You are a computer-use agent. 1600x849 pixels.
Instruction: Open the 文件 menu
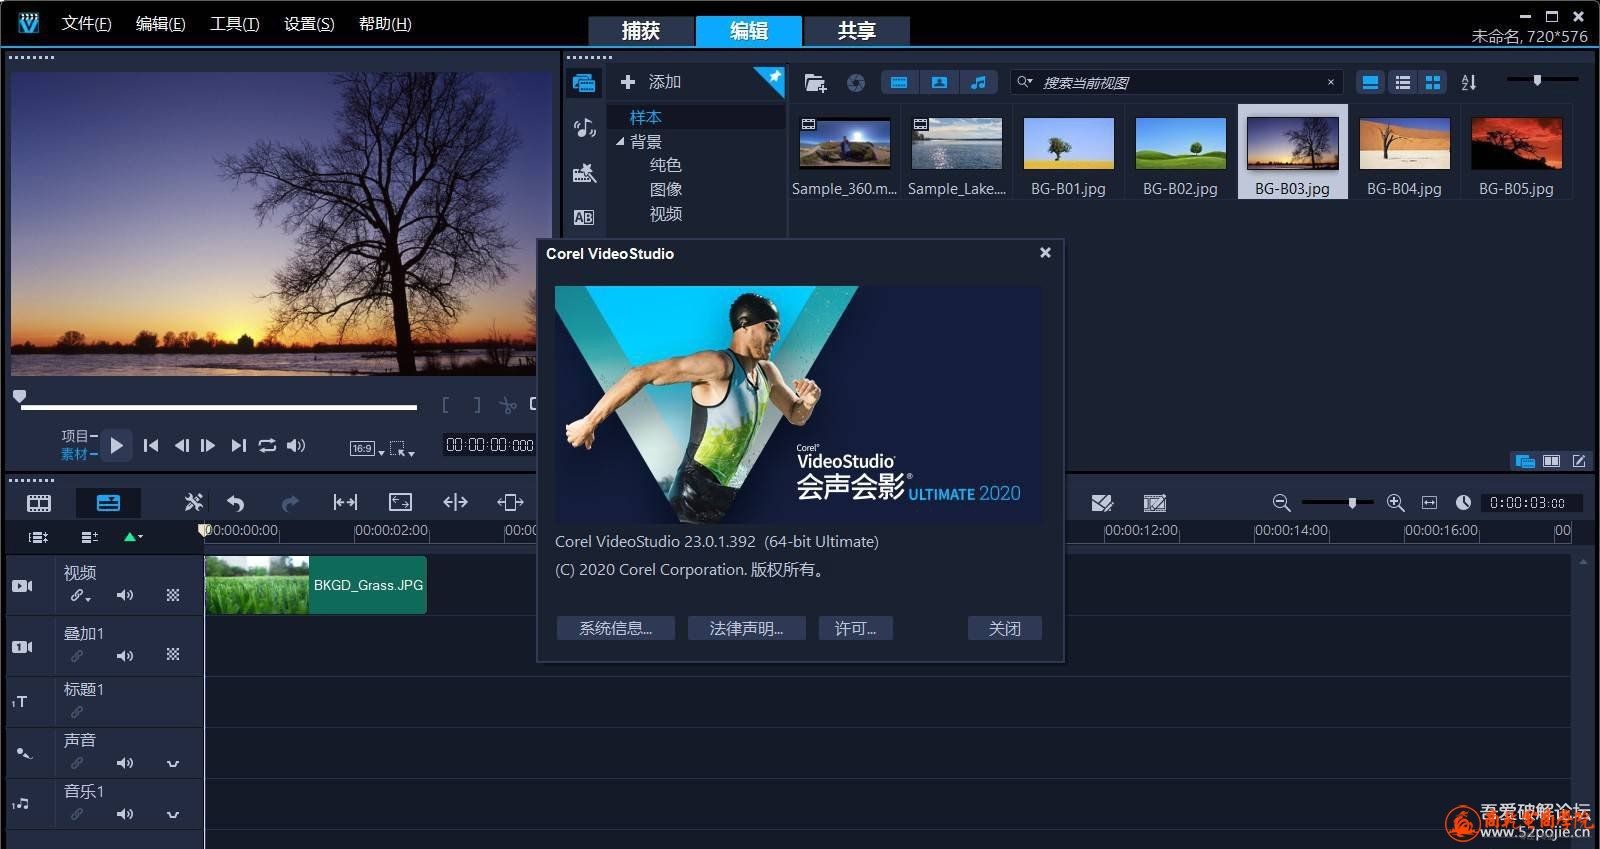(86, 24)
